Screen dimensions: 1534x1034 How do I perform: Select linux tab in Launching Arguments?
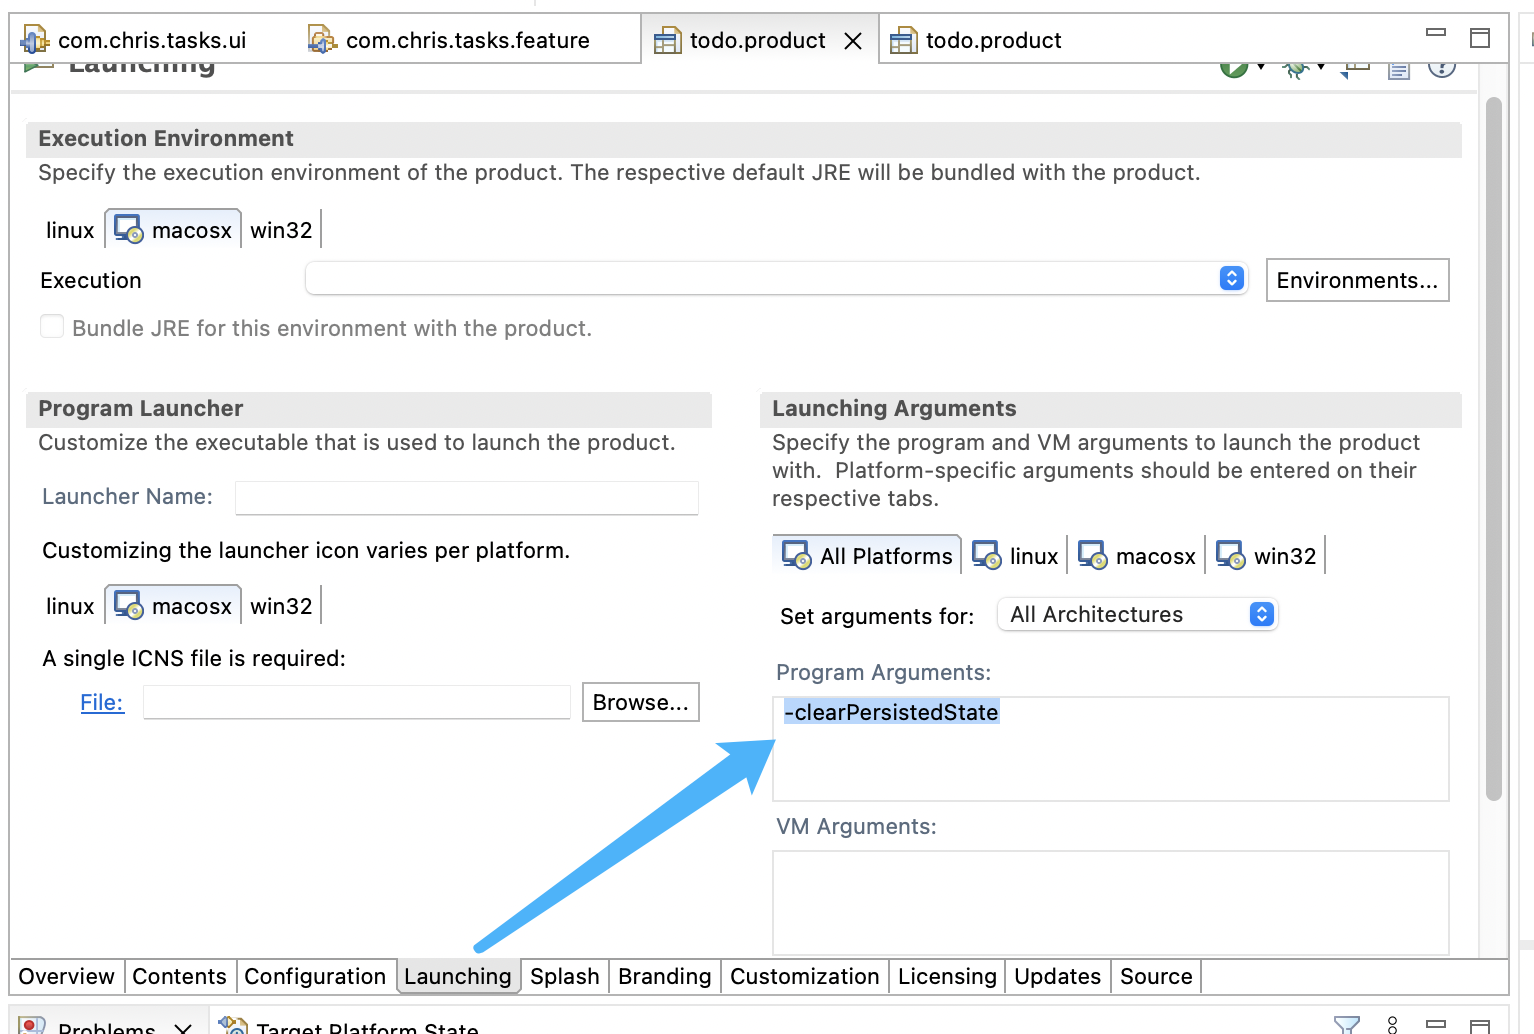[1015, 555]
